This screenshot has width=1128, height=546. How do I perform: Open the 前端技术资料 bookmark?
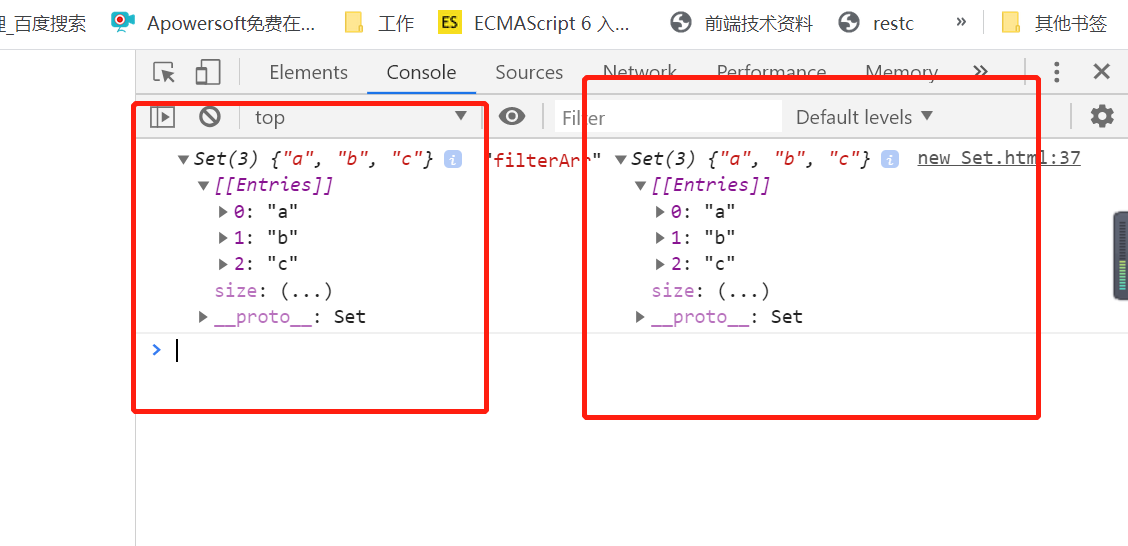[741, 23]
